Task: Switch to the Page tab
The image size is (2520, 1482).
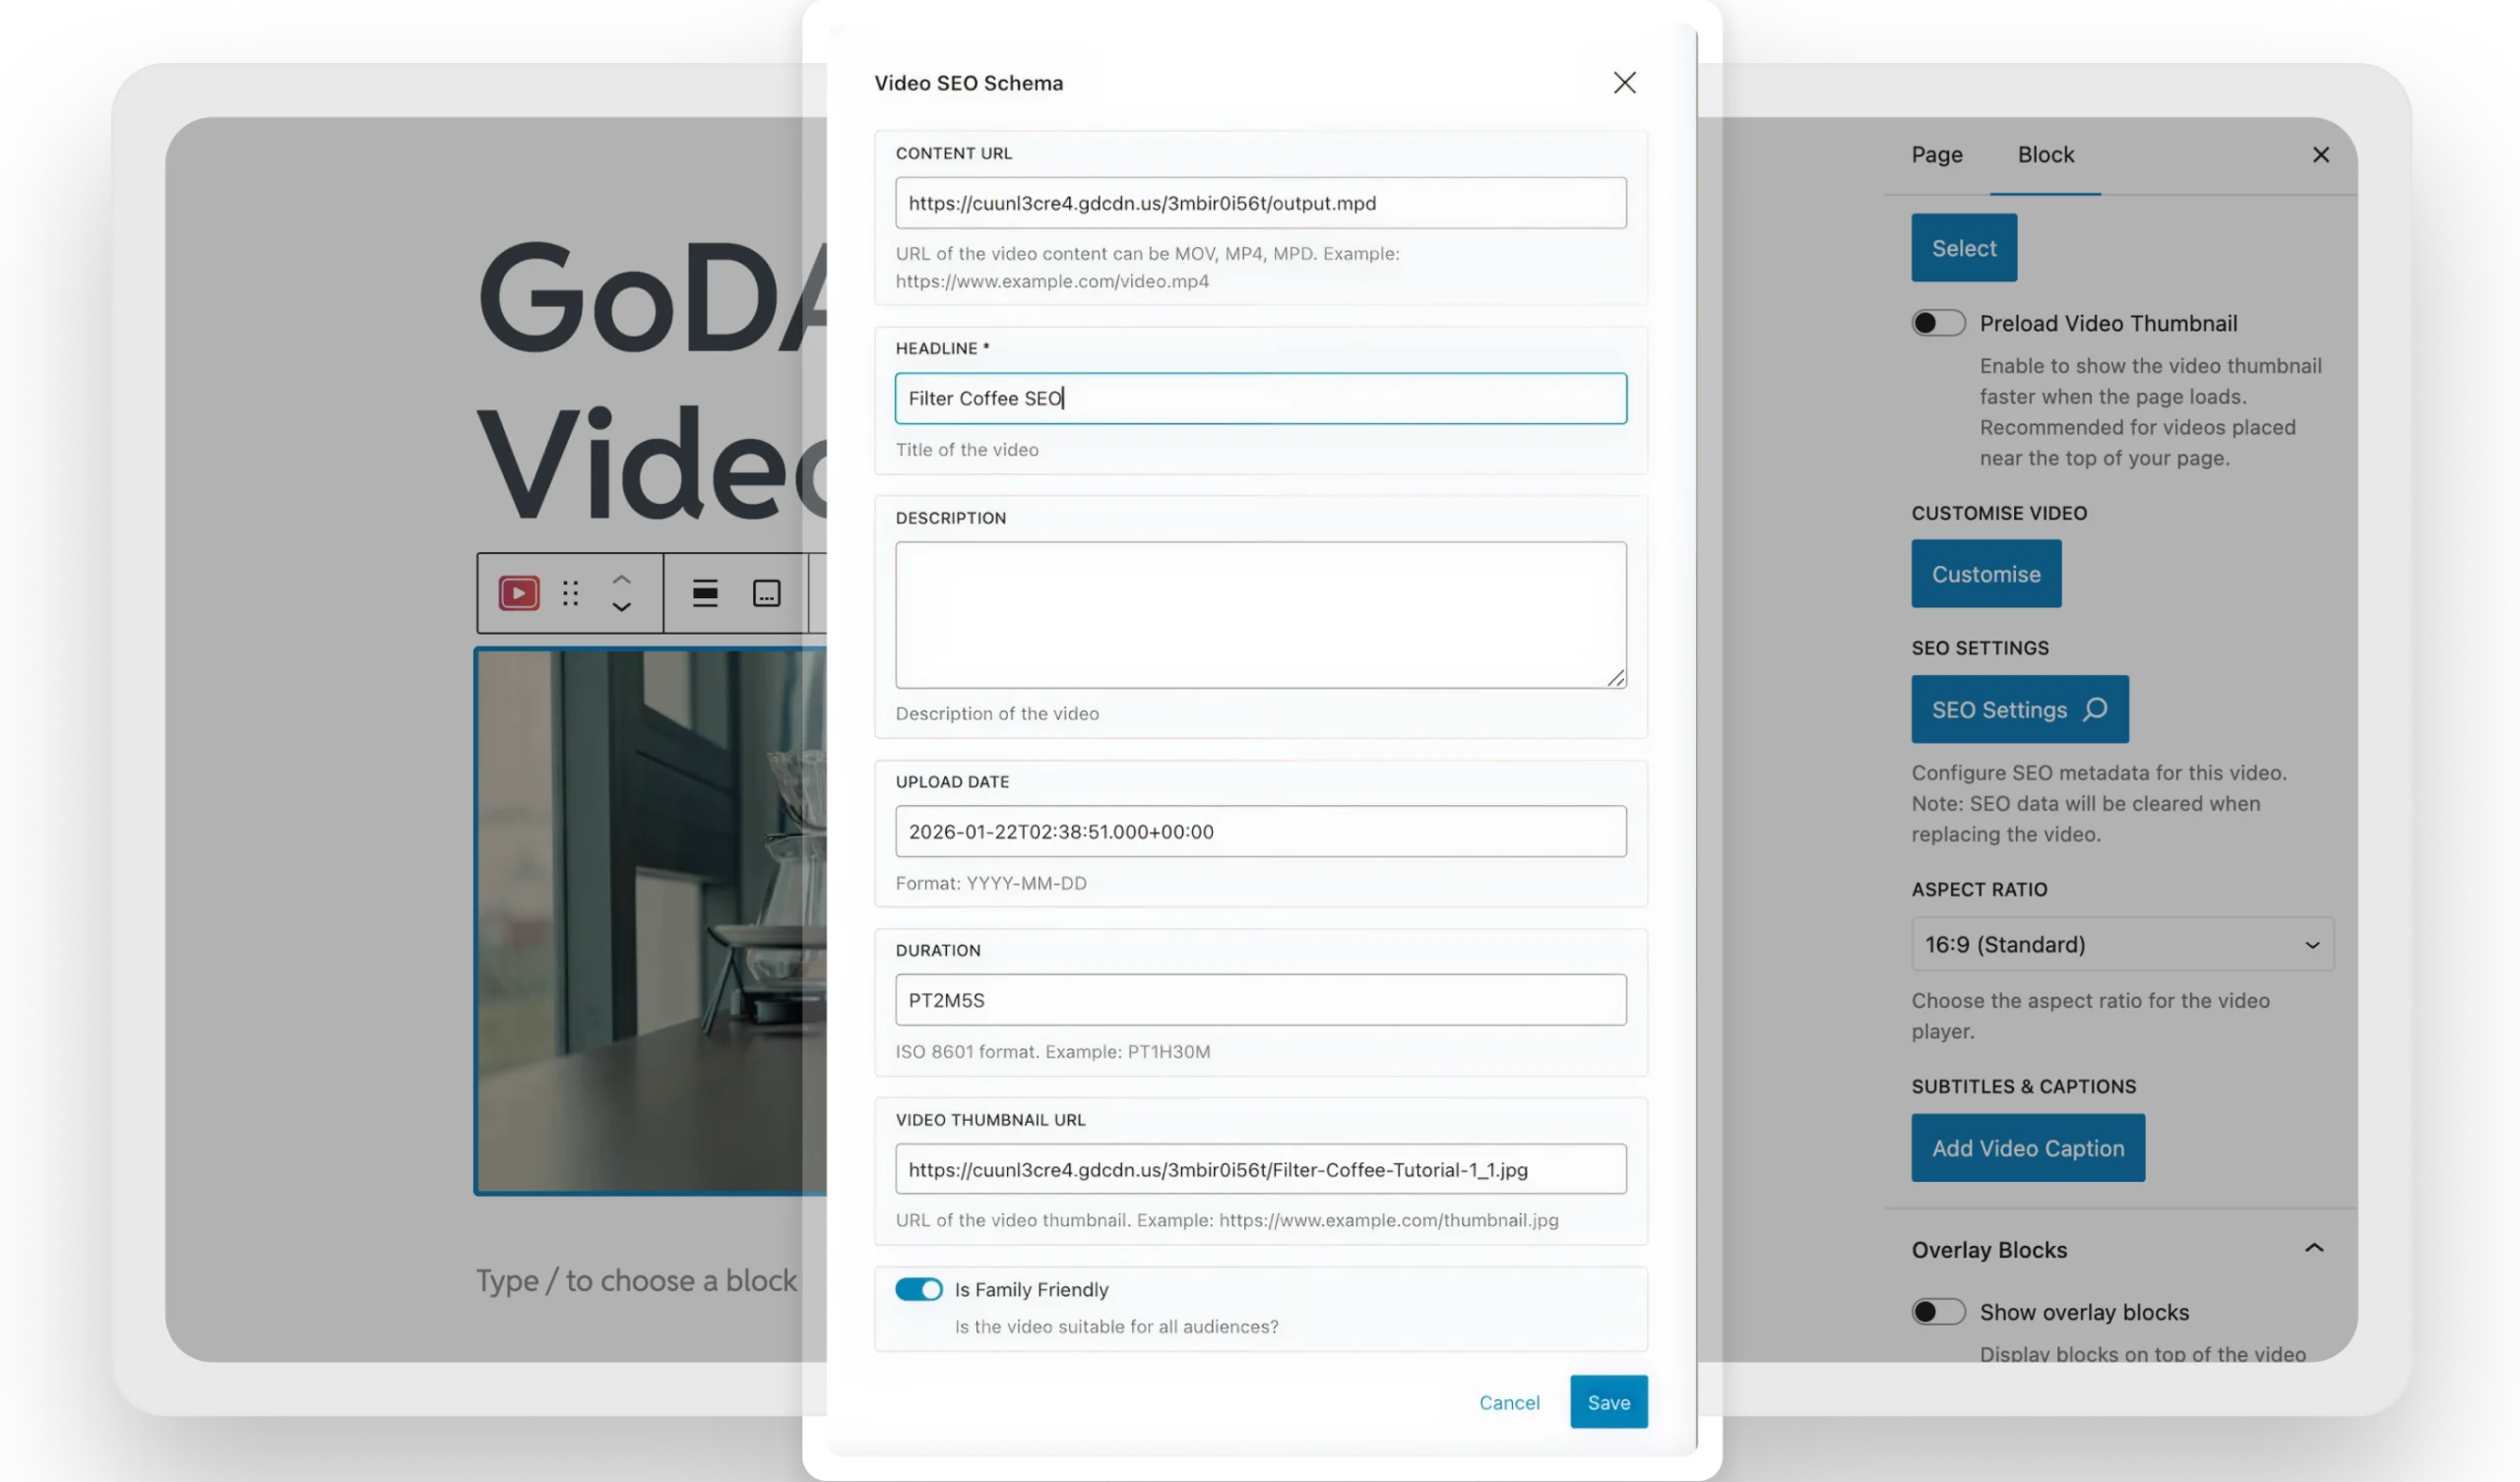Action: pyautogui.click(x=1936, y=154)
